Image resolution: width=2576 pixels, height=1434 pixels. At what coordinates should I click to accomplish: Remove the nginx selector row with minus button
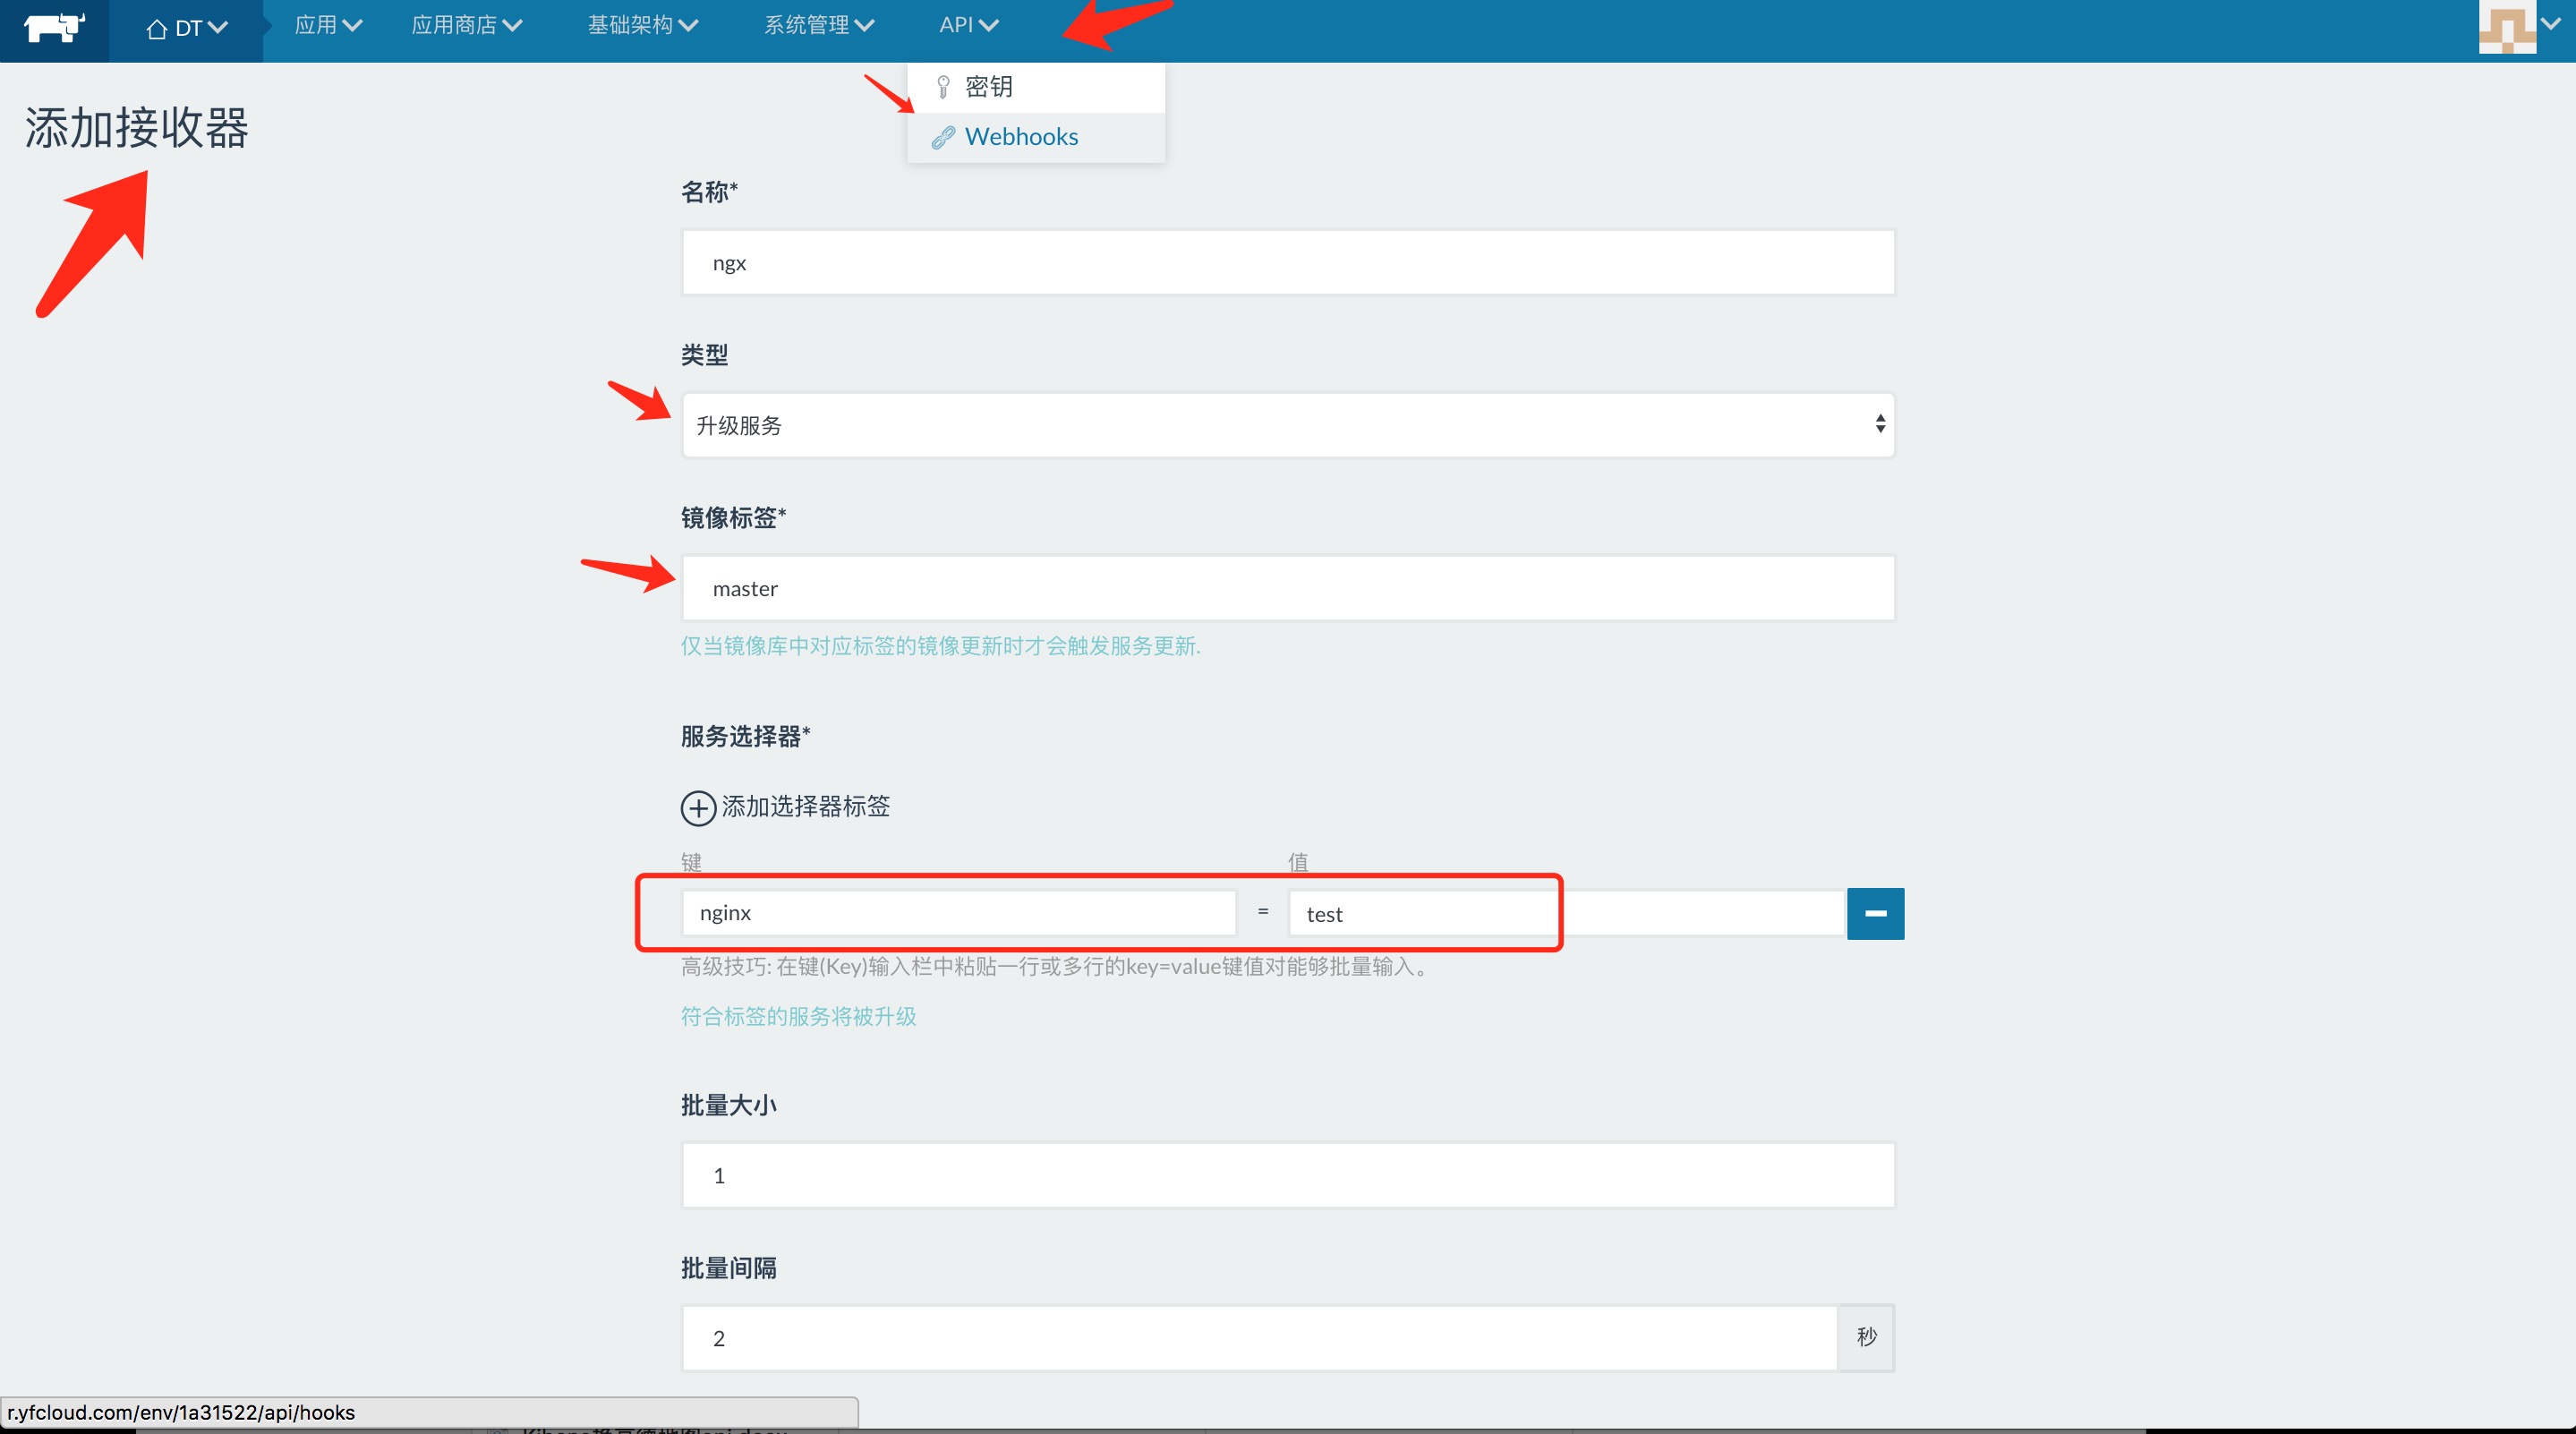coord(1875,913)
